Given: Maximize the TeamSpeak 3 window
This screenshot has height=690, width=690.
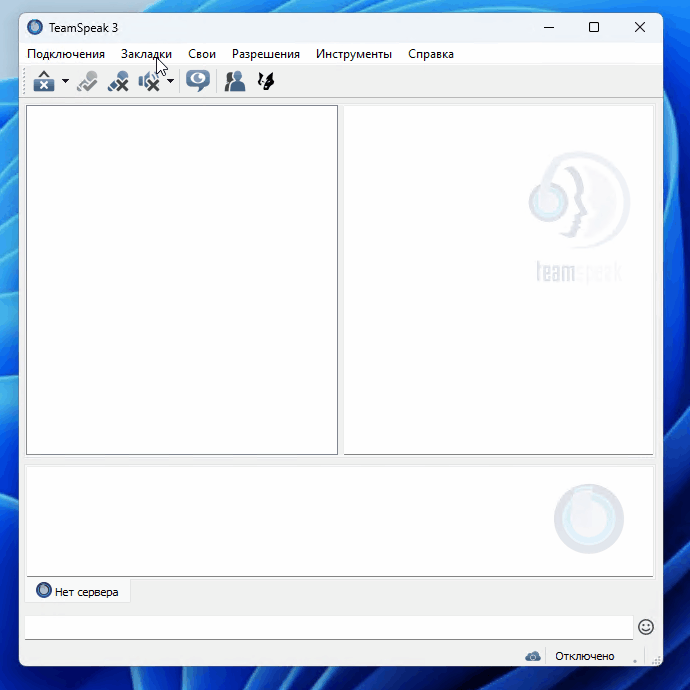Looking at the screenshot, I should pyautogui.click(x=594, y=27).
